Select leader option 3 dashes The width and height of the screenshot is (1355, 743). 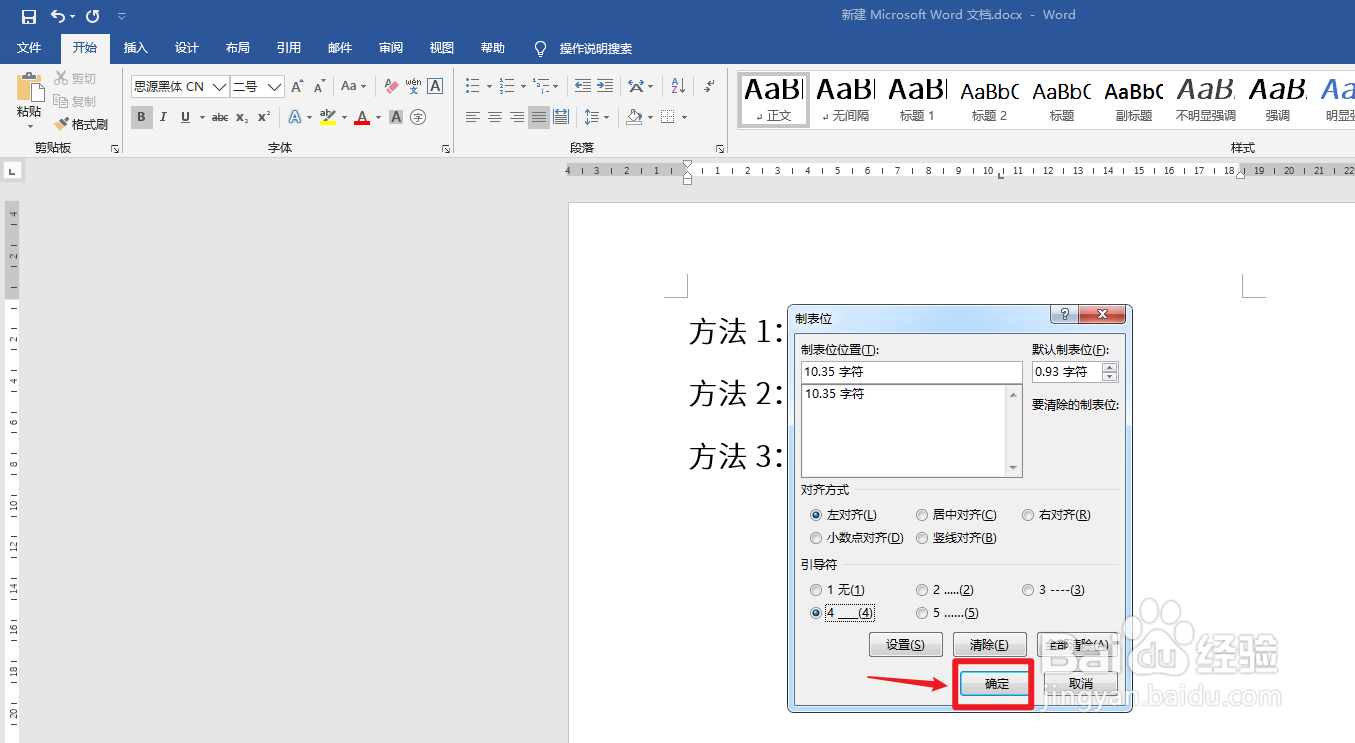(1028, 590)
